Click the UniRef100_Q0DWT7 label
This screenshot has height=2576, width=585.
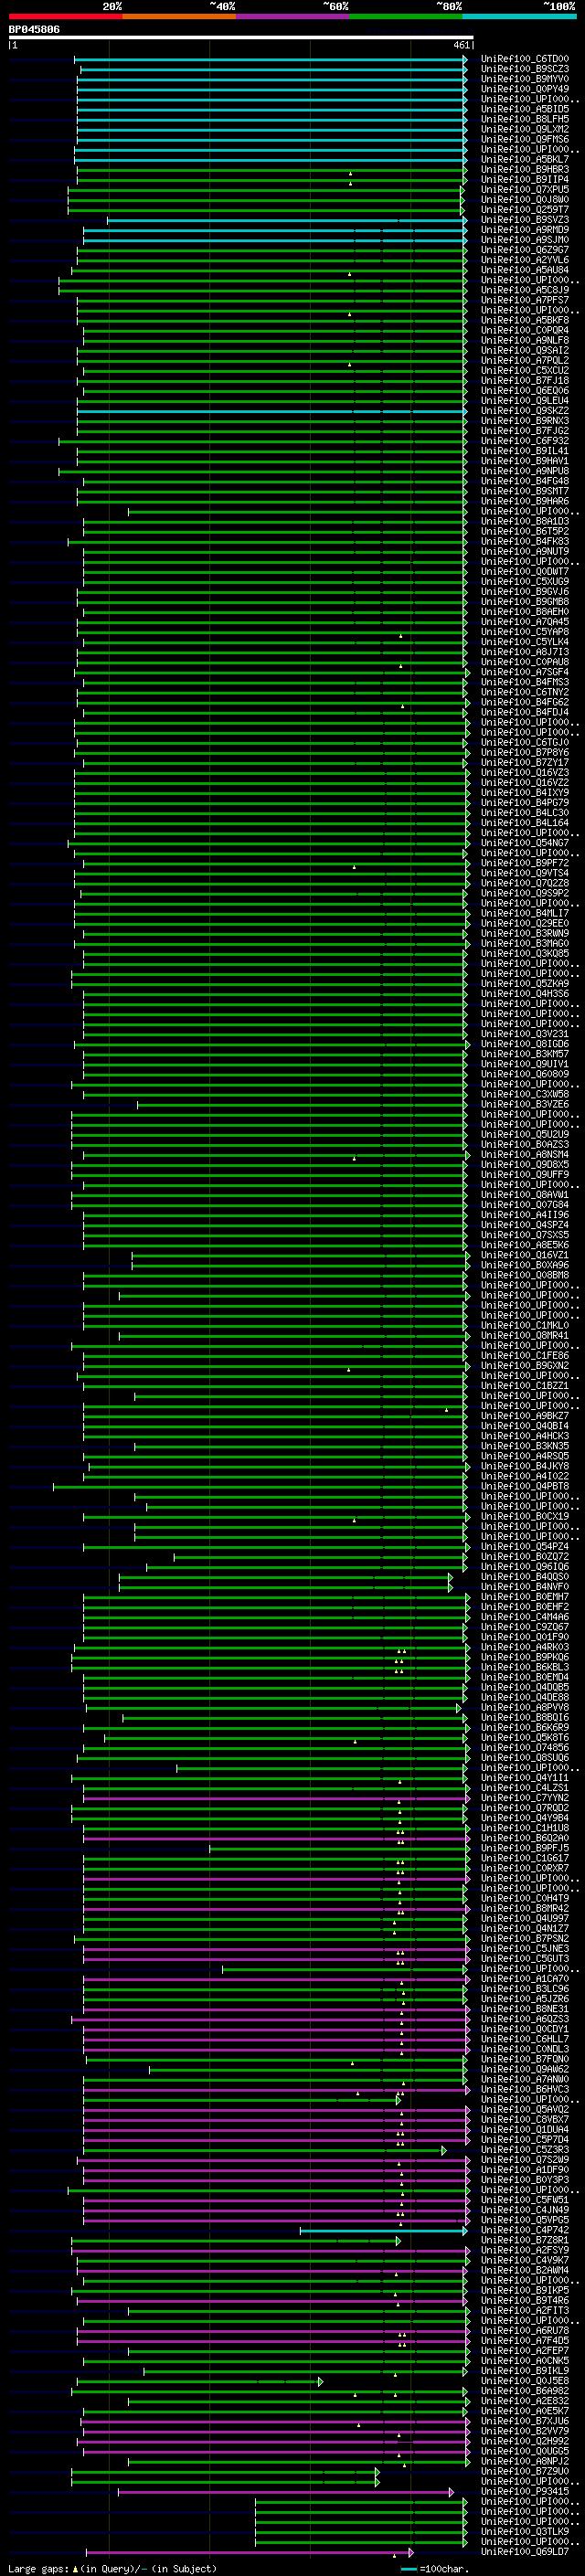pyautogui.click(x=524, y=572)
